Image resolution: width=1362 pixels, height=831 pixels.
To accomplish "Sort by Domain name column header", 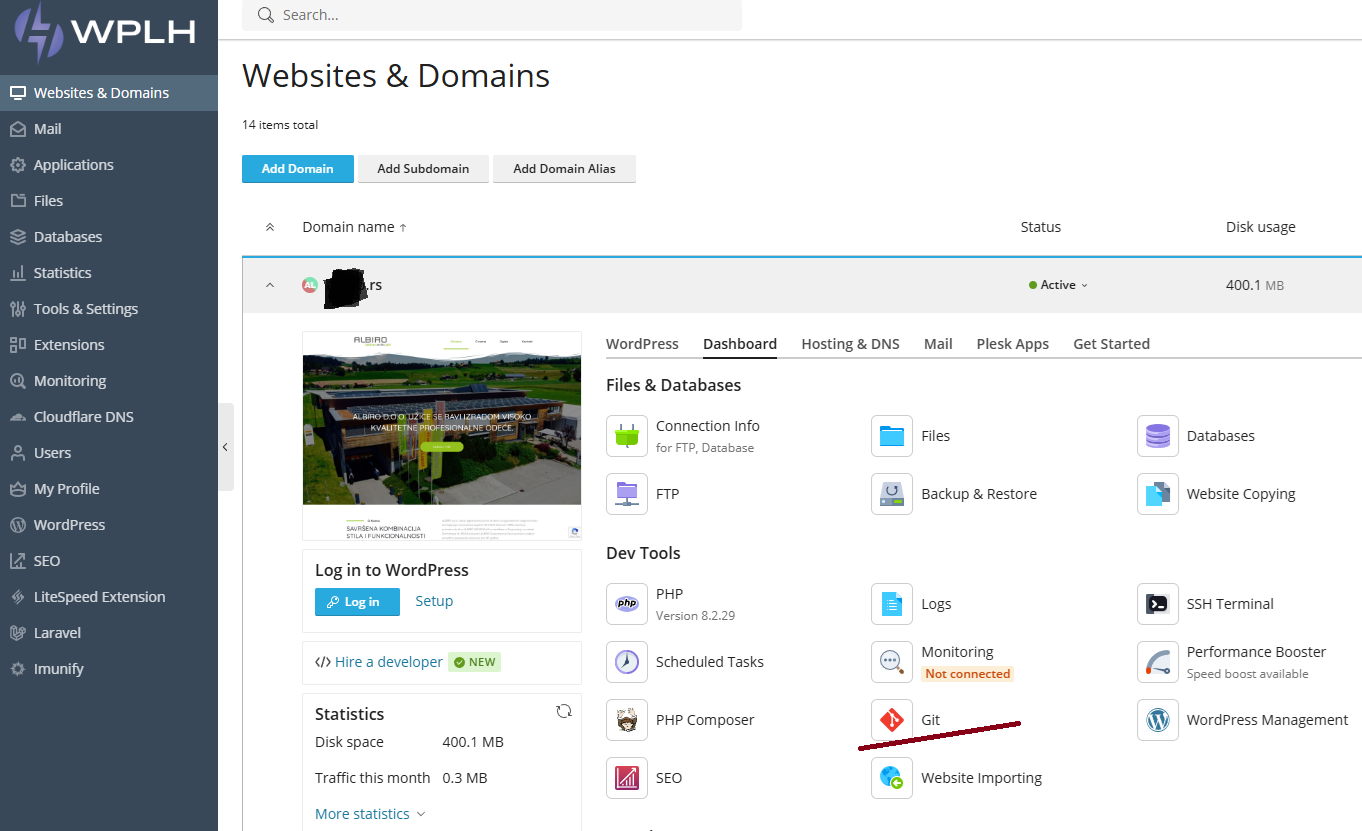I will 354,227.
